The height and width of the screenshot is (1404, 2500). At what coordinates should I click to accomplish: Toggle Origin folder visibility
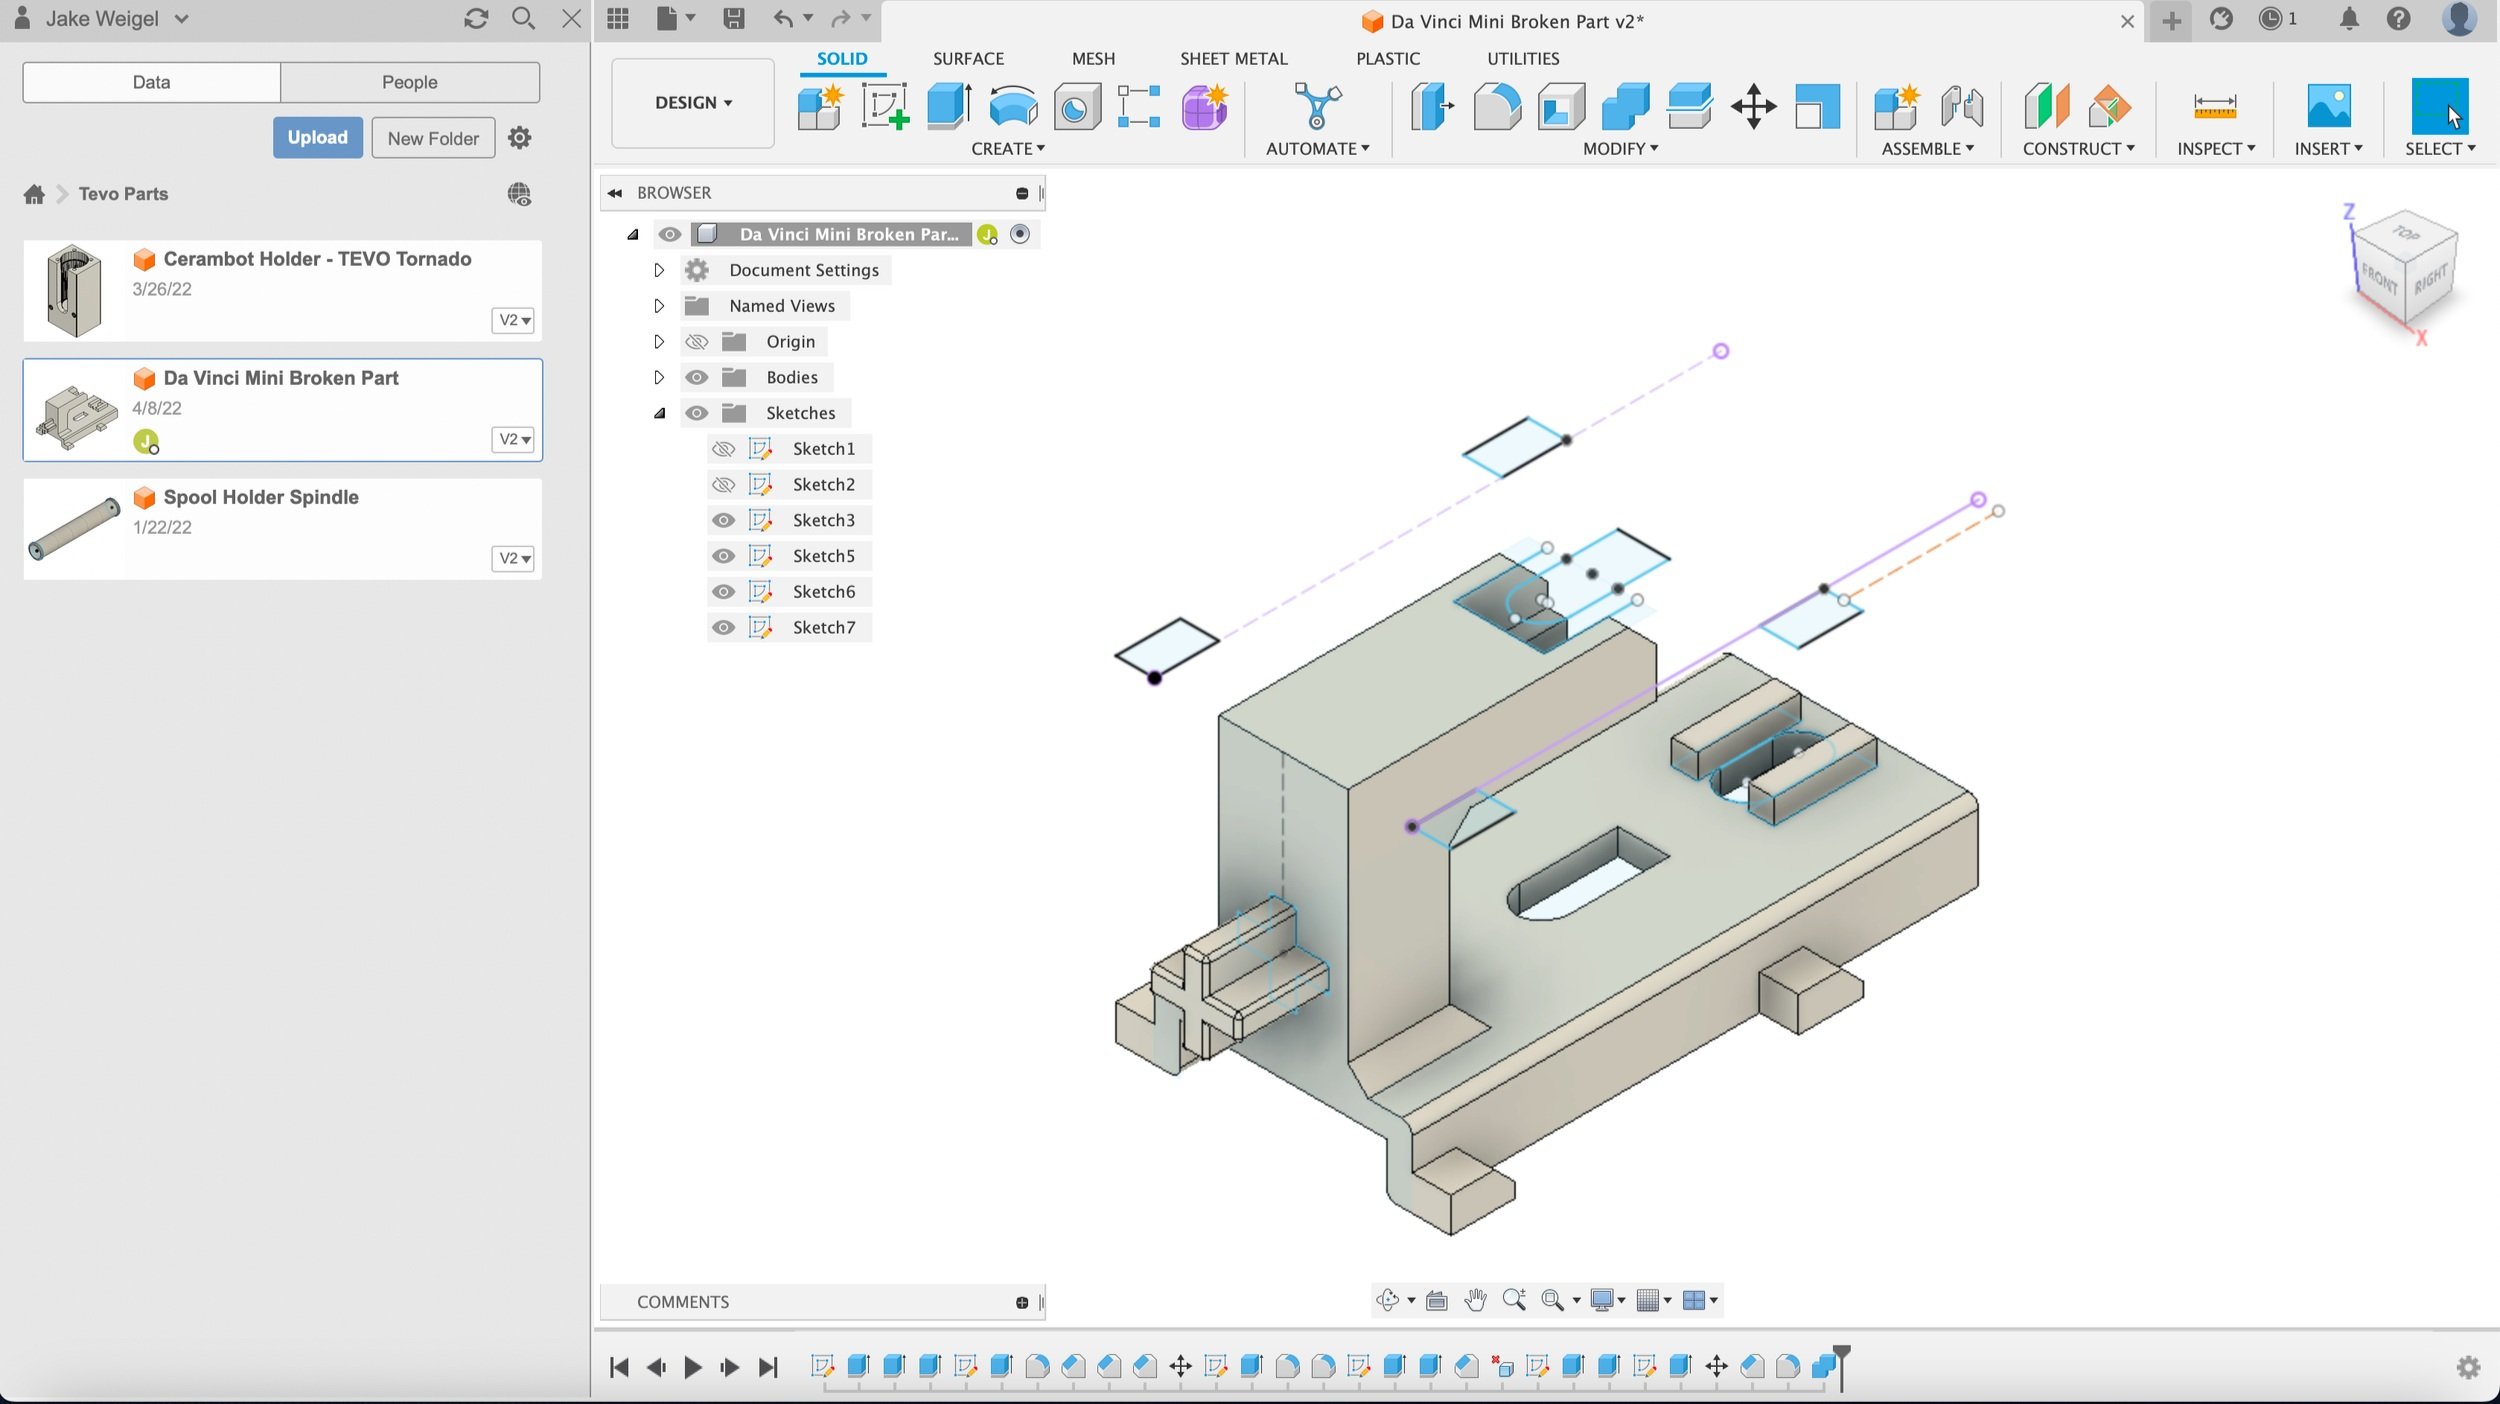click(697, 342)
